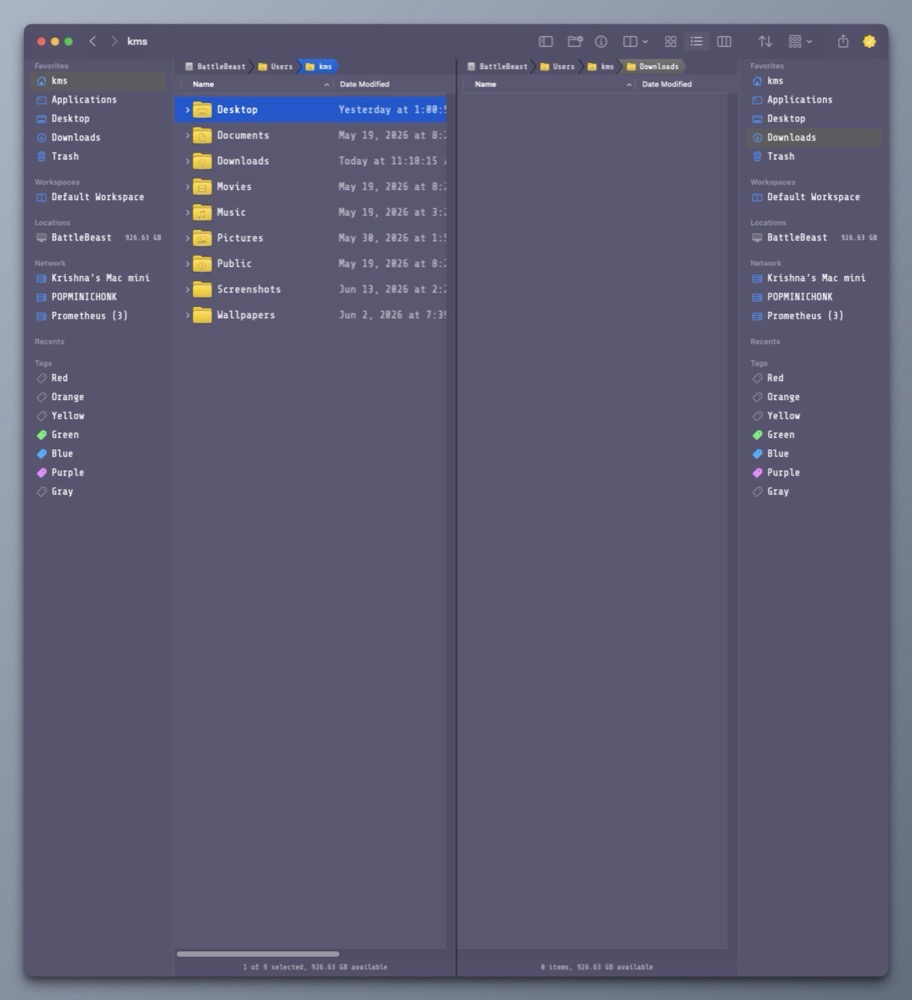The width and height of the screenshot is (912, 1000).
Task: Click "1 of 9 selected" status text
Action: [274, 967]
